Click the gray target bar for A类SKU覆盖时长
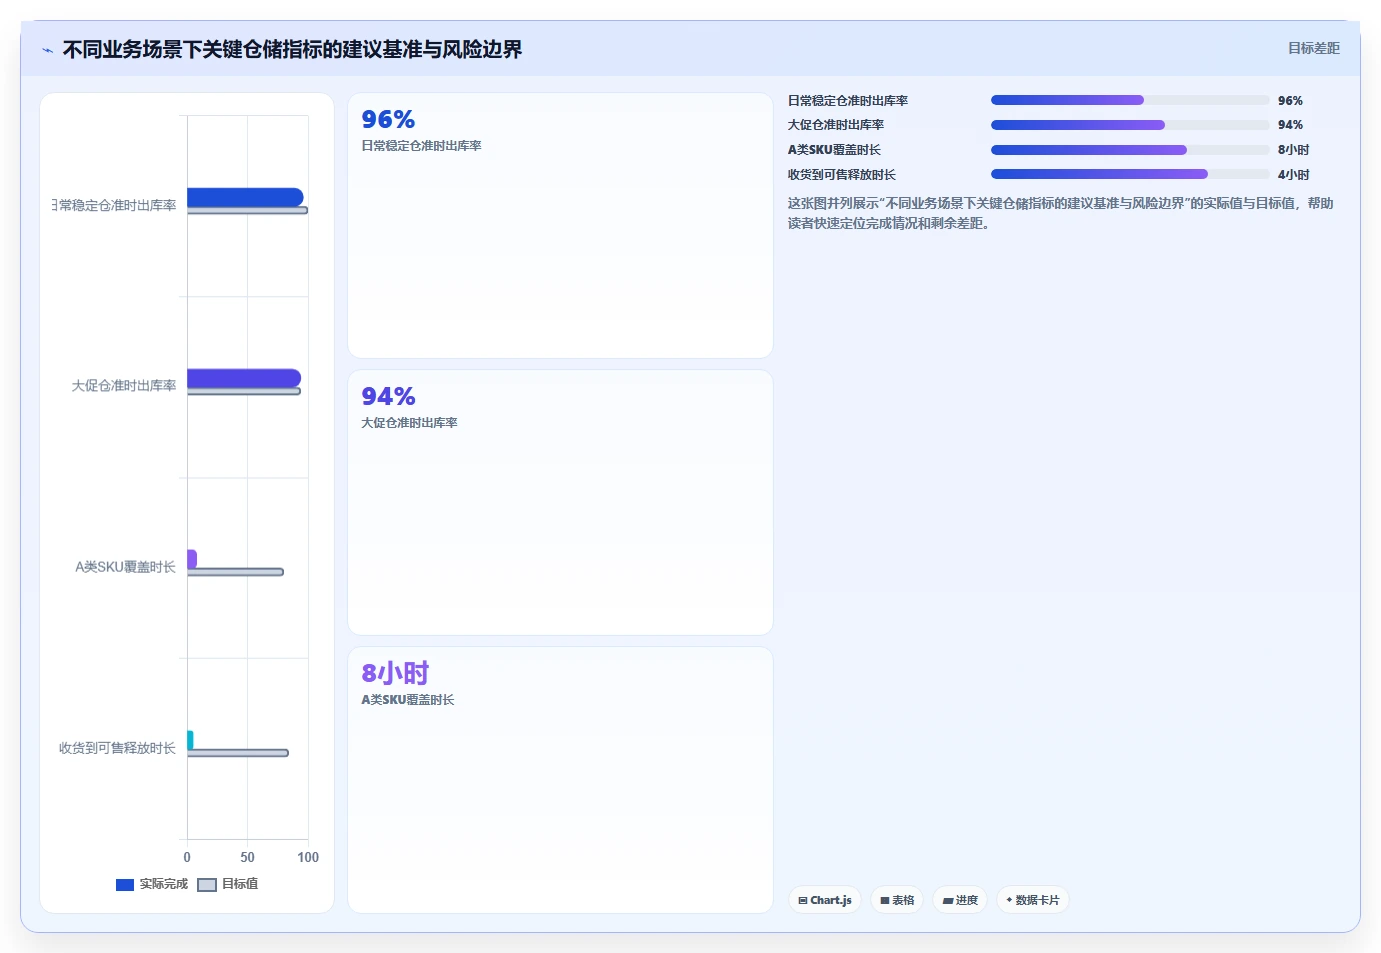Viewport: 1381px width, 953px height. click(x=235, y=572)
